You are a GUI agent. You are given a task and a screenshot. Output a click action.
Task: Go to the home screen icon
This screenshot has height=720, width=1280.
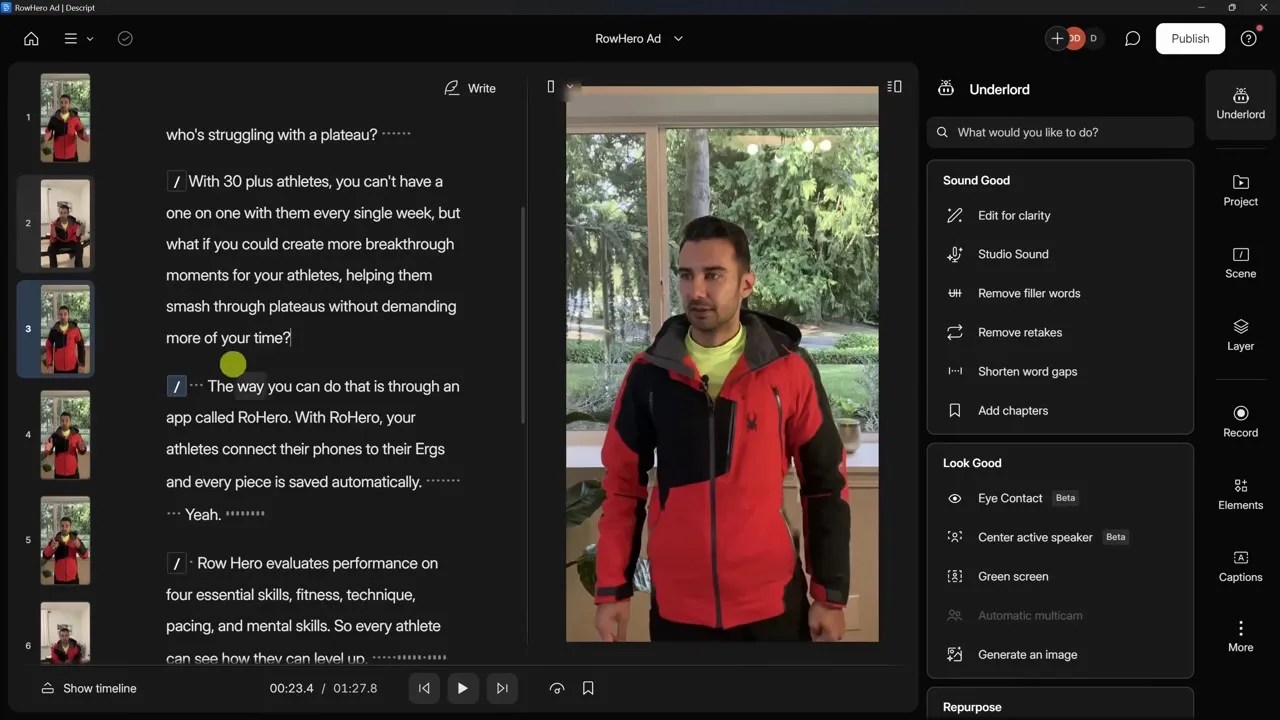[x=31, y=38]
